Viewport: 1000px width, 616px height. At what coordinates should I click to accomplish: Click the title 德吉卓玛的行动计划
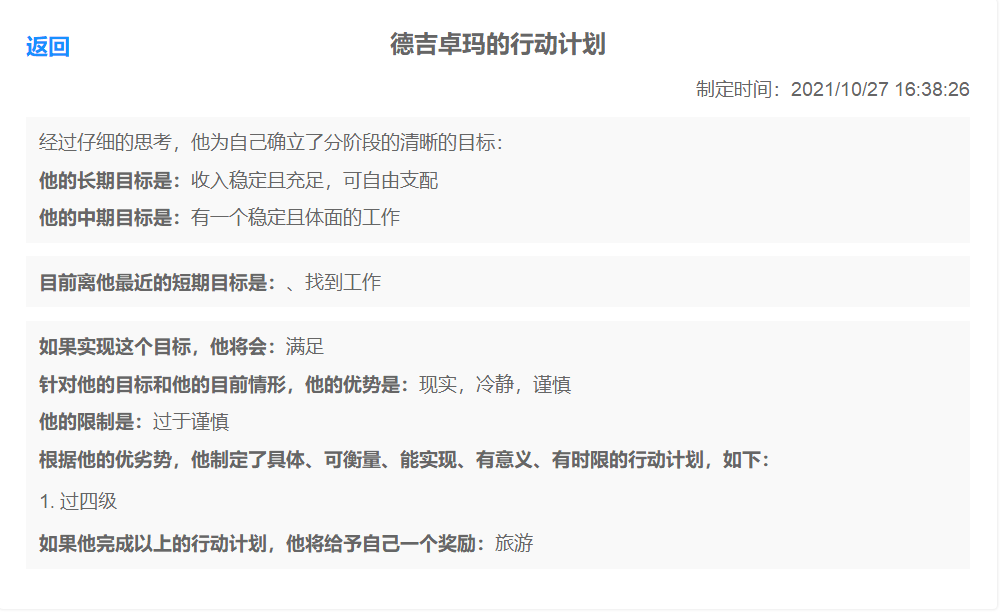click(498, 45)
